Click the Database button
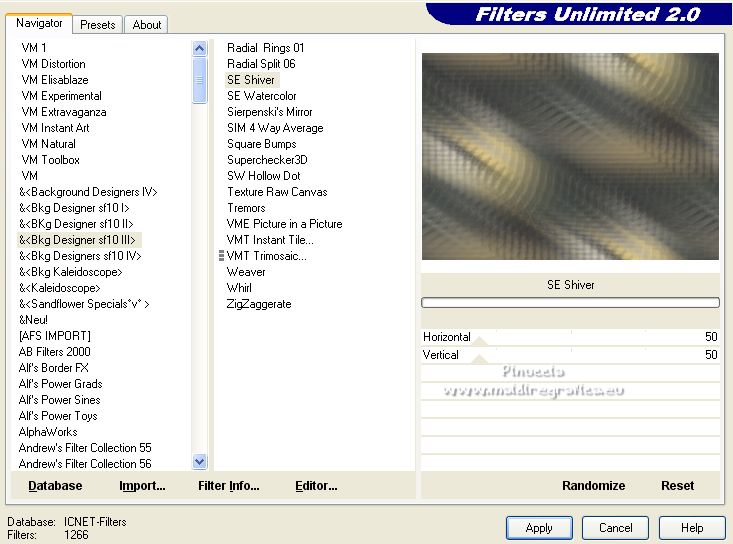Viewport: 733px width, 544px height. [55, 486]
